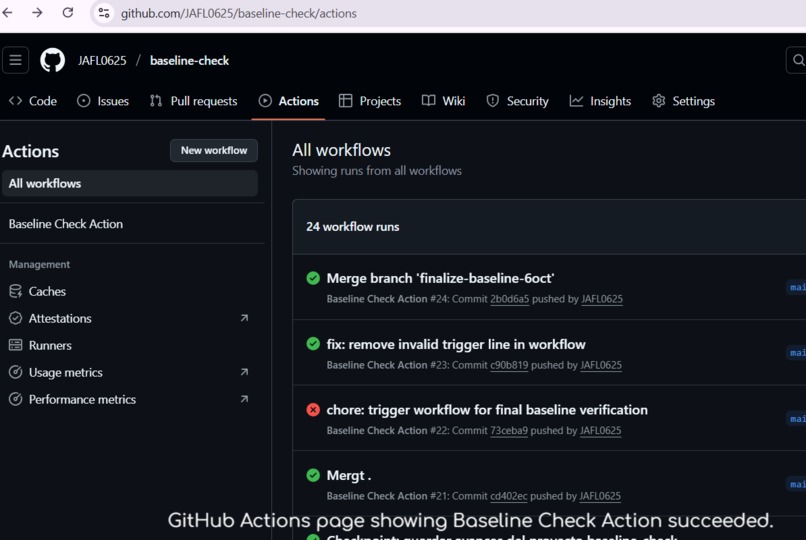Click the '24 workflow runs' heading text
Image resolution: width=806 pixels, height=540 pixels.
coord(353,227)
